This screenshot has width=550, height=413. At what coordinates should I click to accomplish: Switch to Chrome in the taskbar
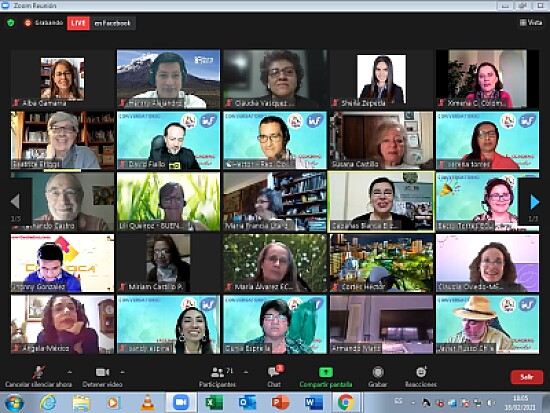click(347, 402)
